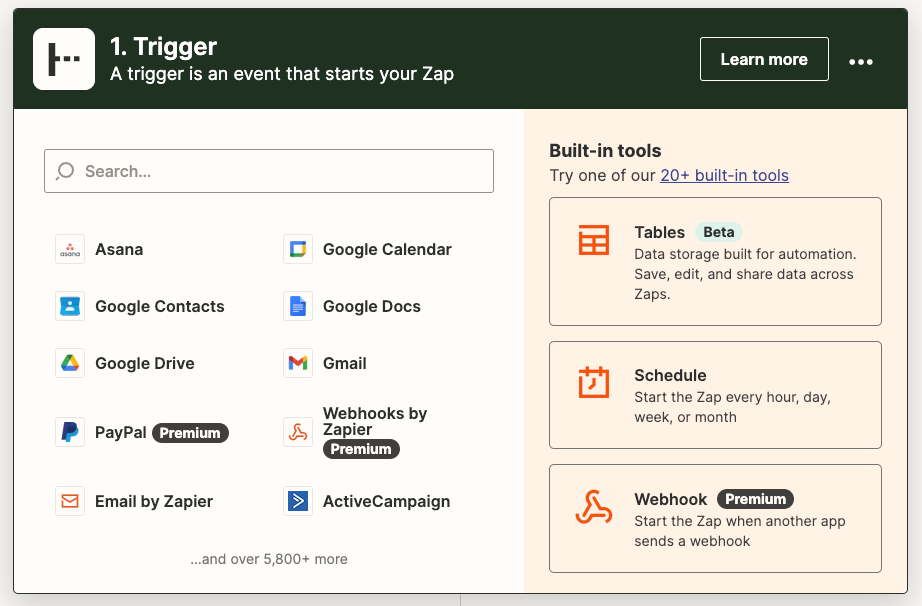Select the Google Drive icon

click(x=70, y=363)
